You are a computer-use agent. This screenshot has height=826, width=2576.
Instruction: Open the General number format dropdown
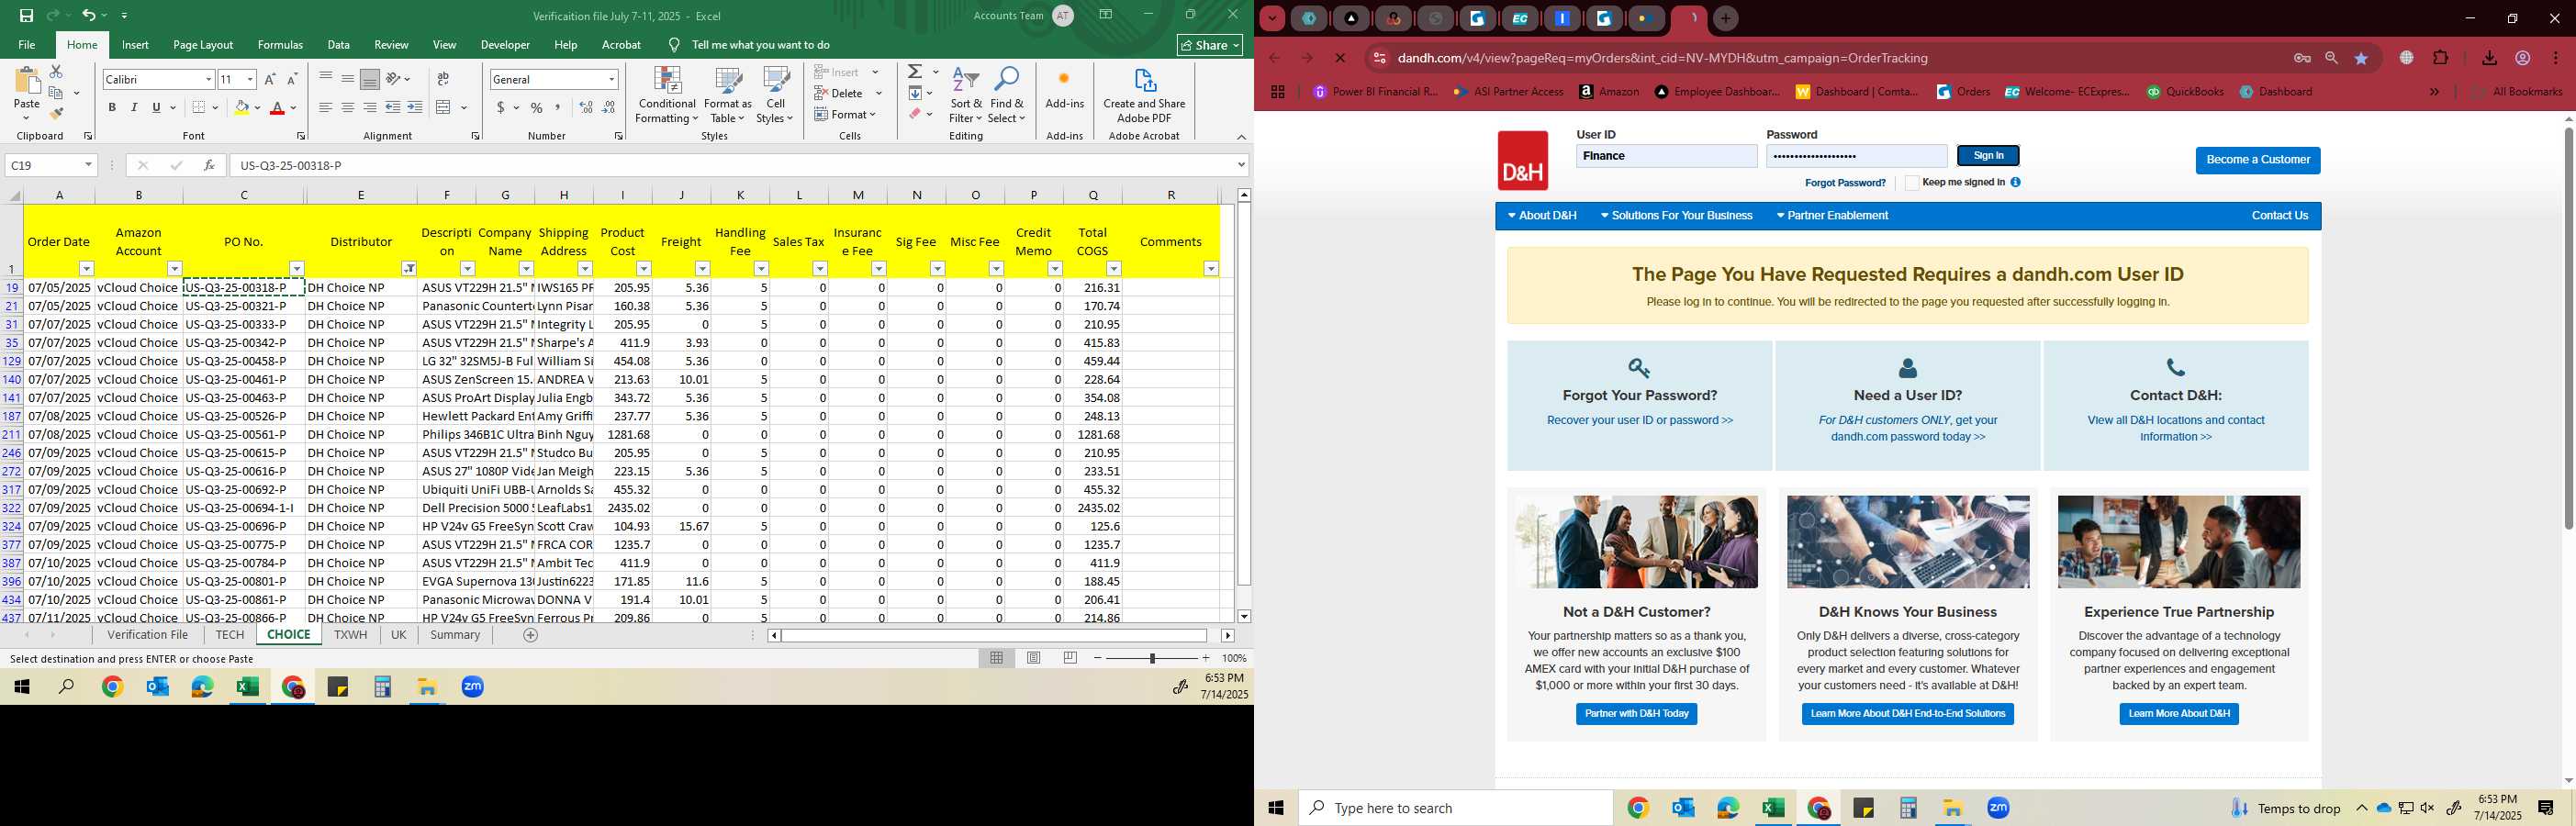611,79
